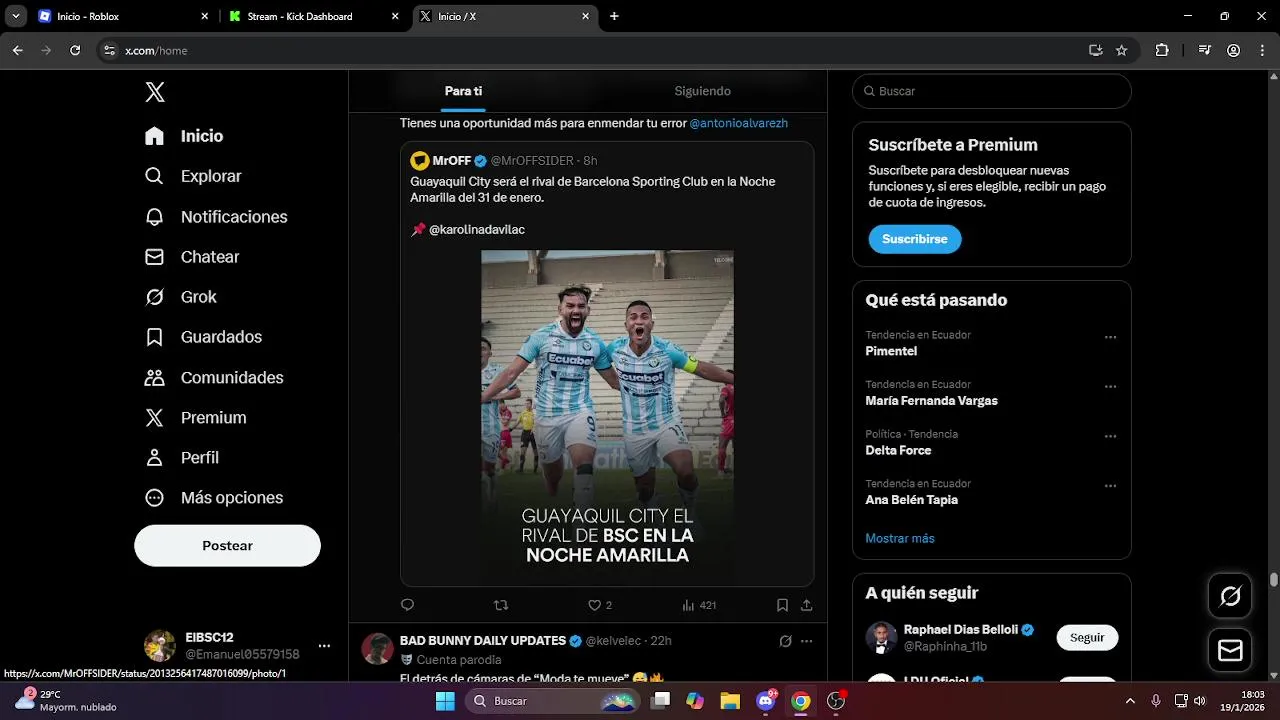Open Notificaciones bell in sidebar
Image resolution: width=1280 pixels, height=720 pixels.
(216, 217)
